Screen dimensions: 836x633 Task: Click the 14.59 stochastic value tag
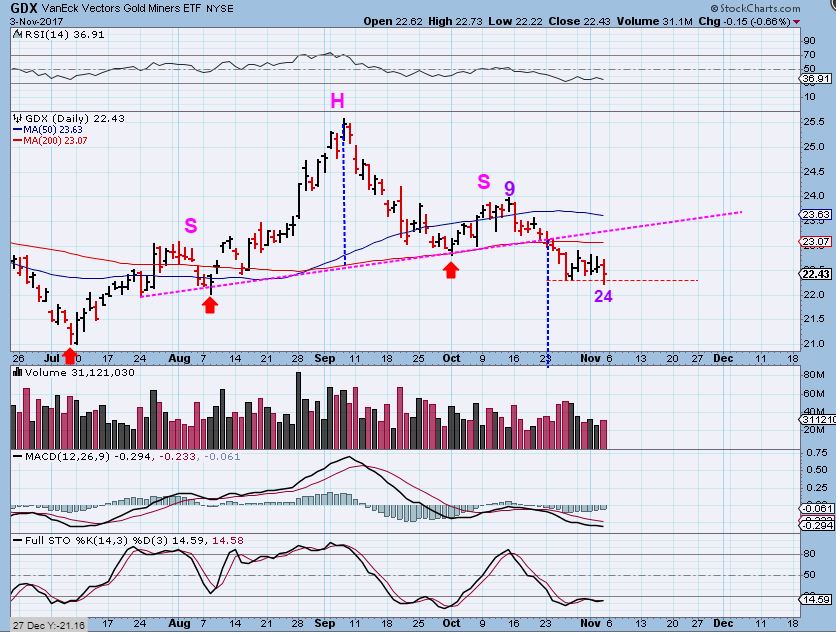(x=816, y=599)
